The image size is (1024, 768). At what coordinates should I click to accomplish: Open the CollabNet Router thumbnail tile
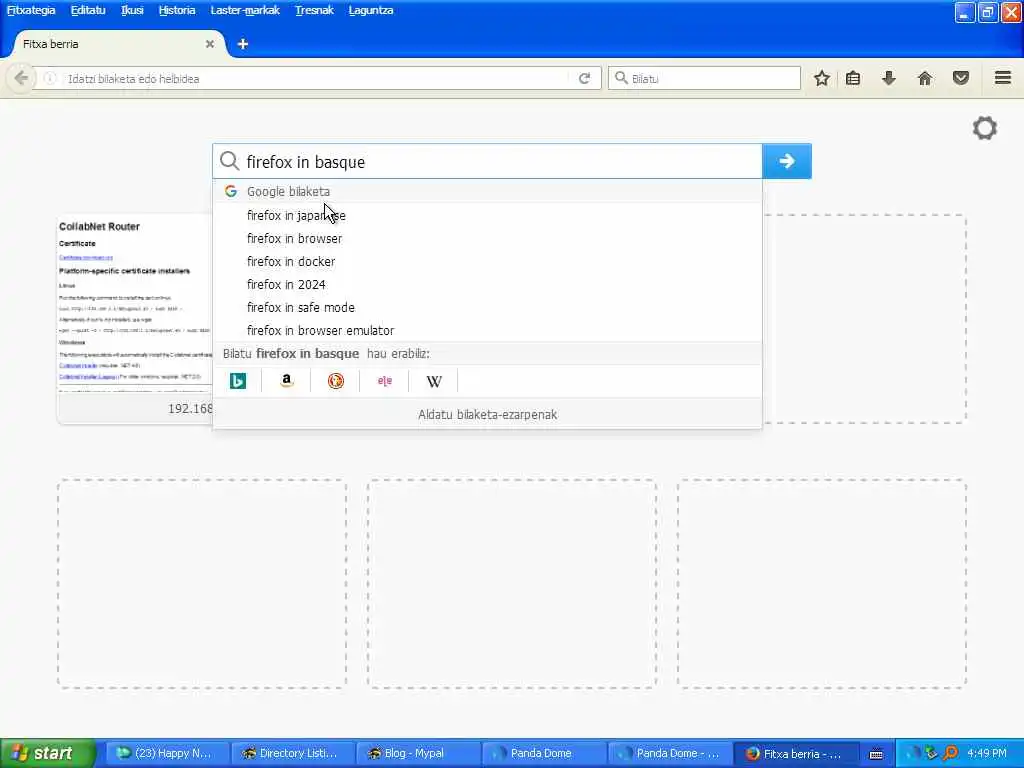(135, 318)
